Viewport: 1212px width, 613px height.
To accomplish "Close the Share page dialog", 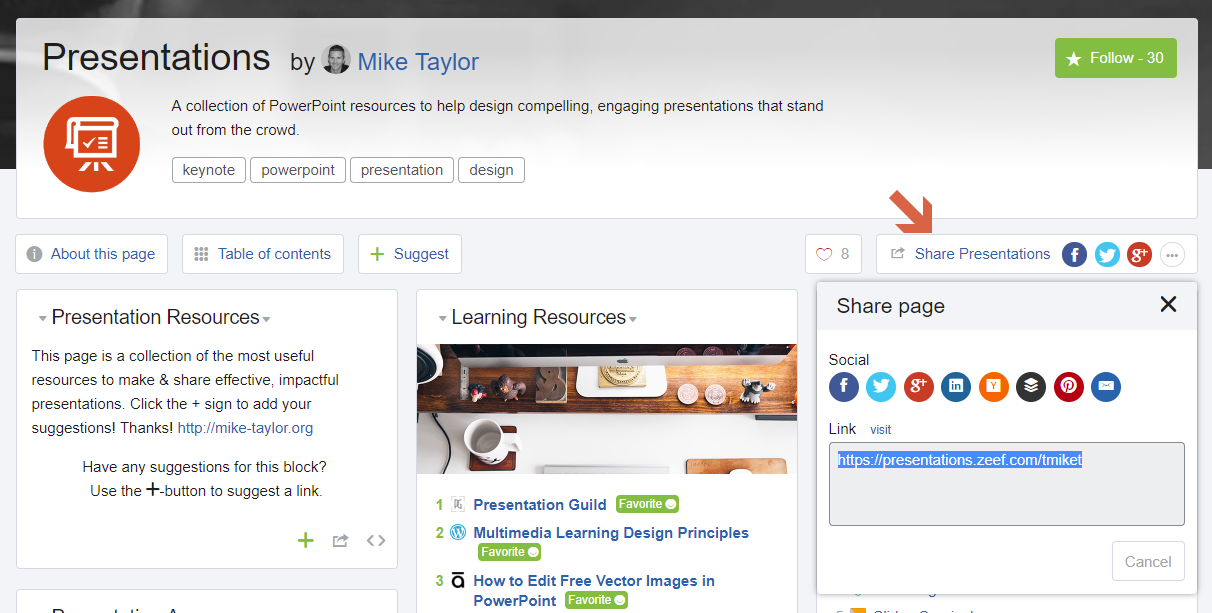I will point(1168,305).
